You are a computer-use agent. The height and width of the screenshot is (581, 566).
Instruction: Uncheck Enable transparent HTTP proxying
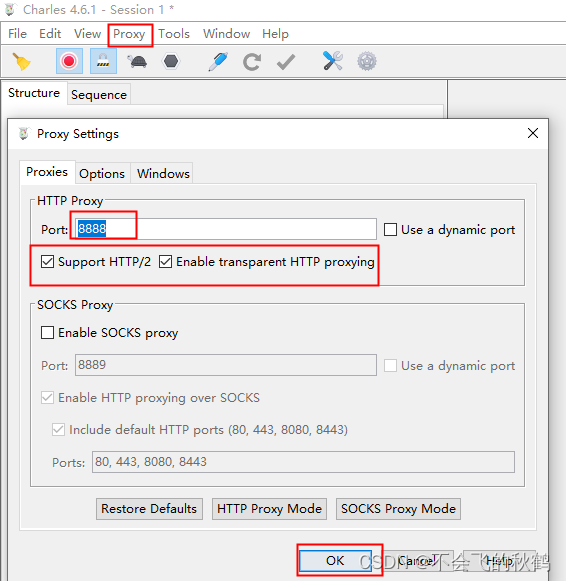(166, 262)
